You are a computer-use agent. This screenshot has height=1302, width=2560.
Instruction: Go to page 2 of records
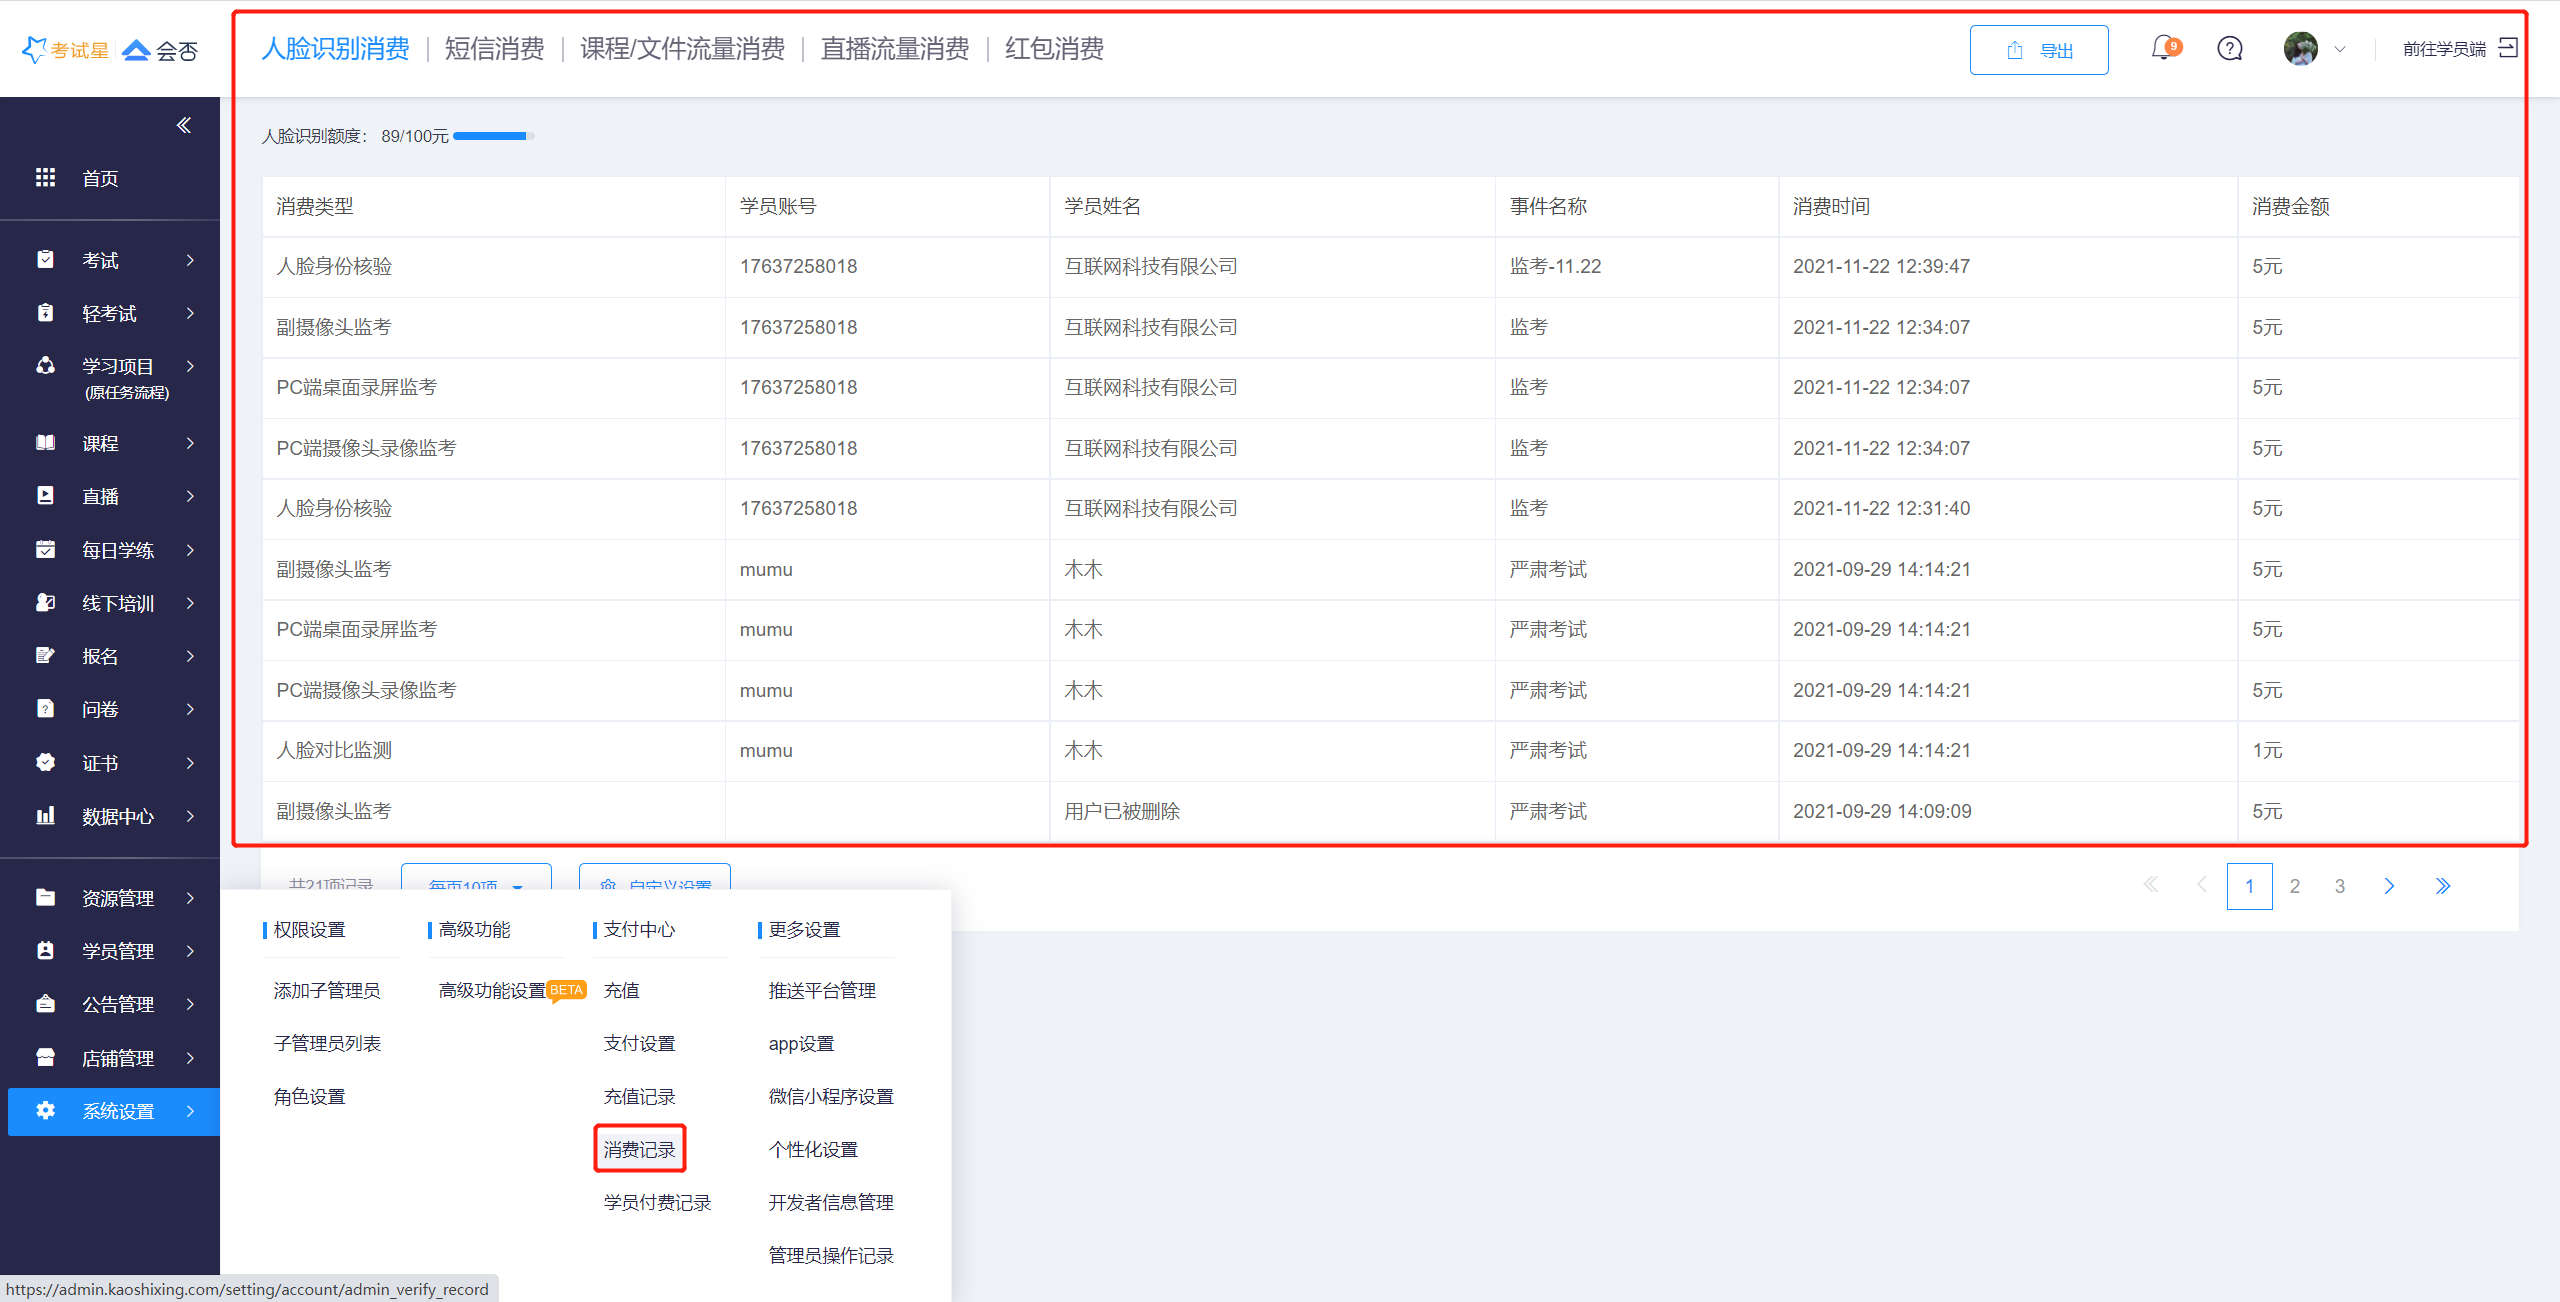click(x=2294, y=886)
